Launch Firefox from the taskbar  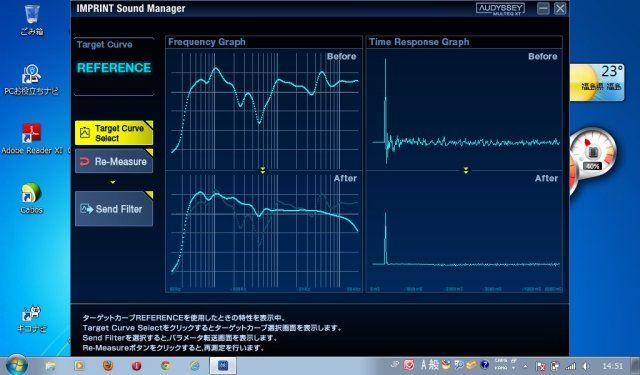108,366
